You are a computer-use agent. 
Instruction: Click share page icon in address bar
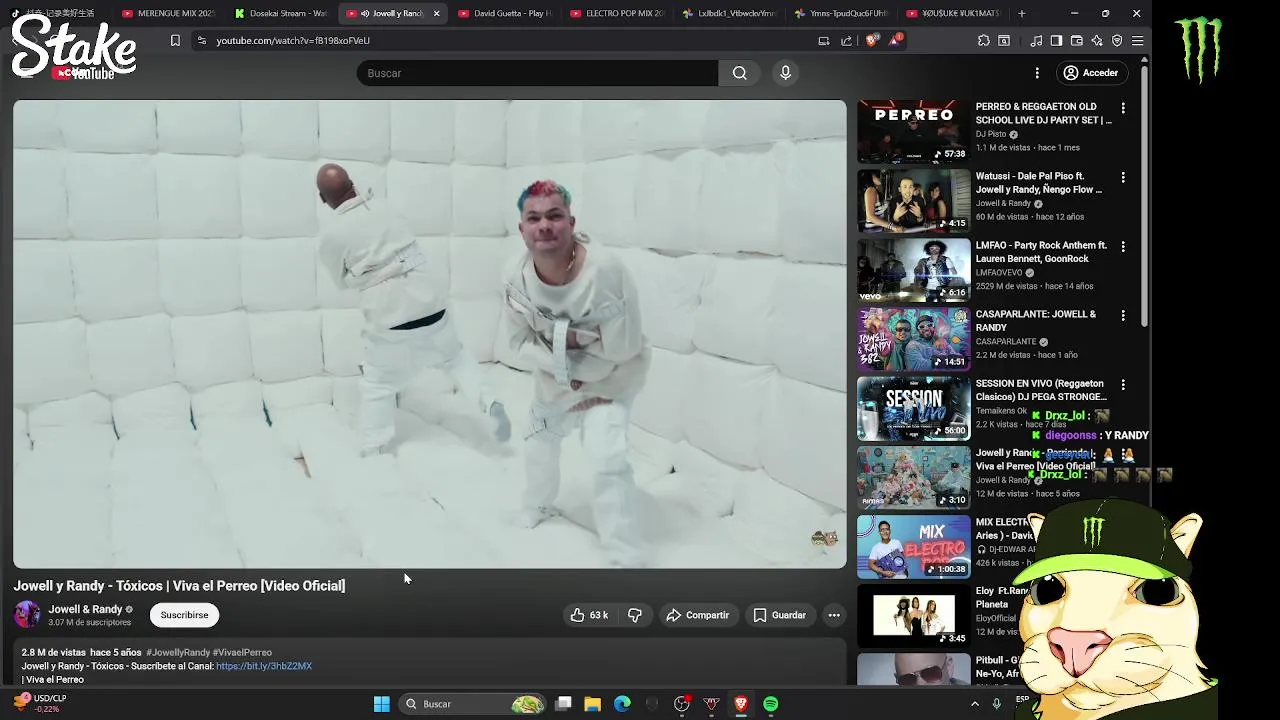pyautogui.click(x=847, y=41)
